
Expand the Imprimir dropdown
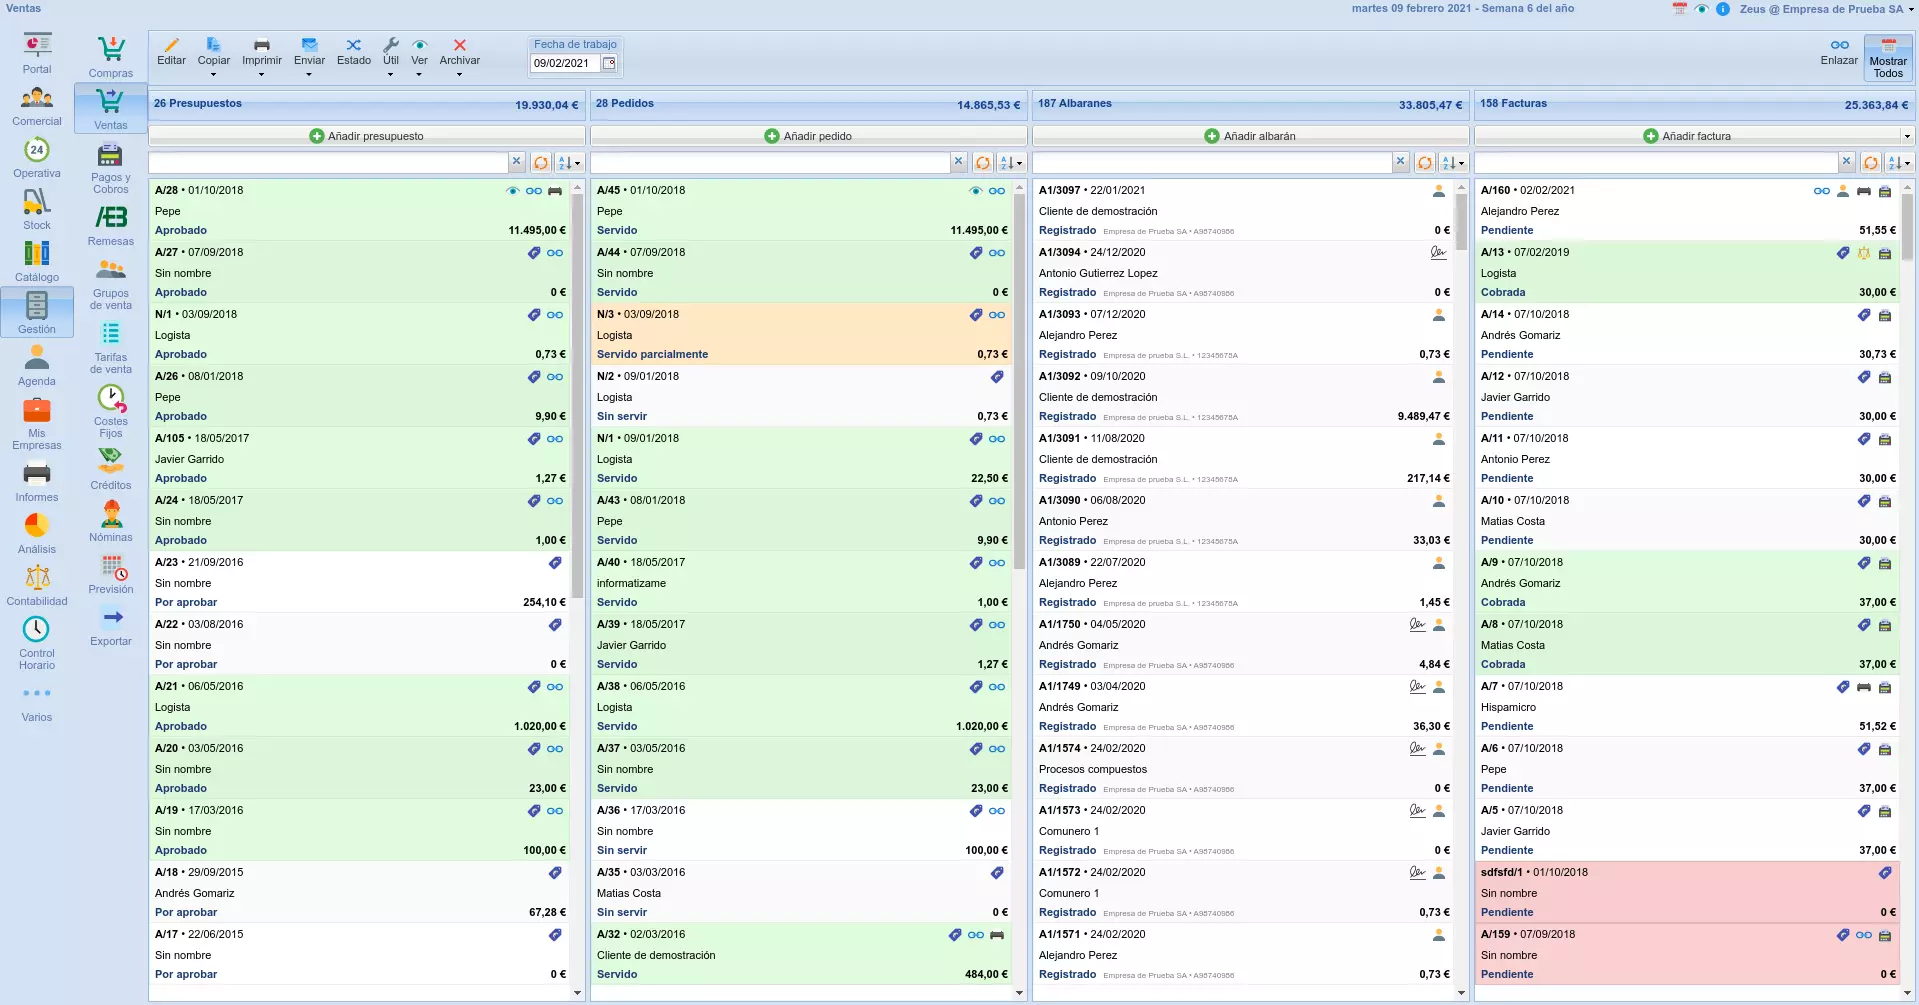(261, 74)
